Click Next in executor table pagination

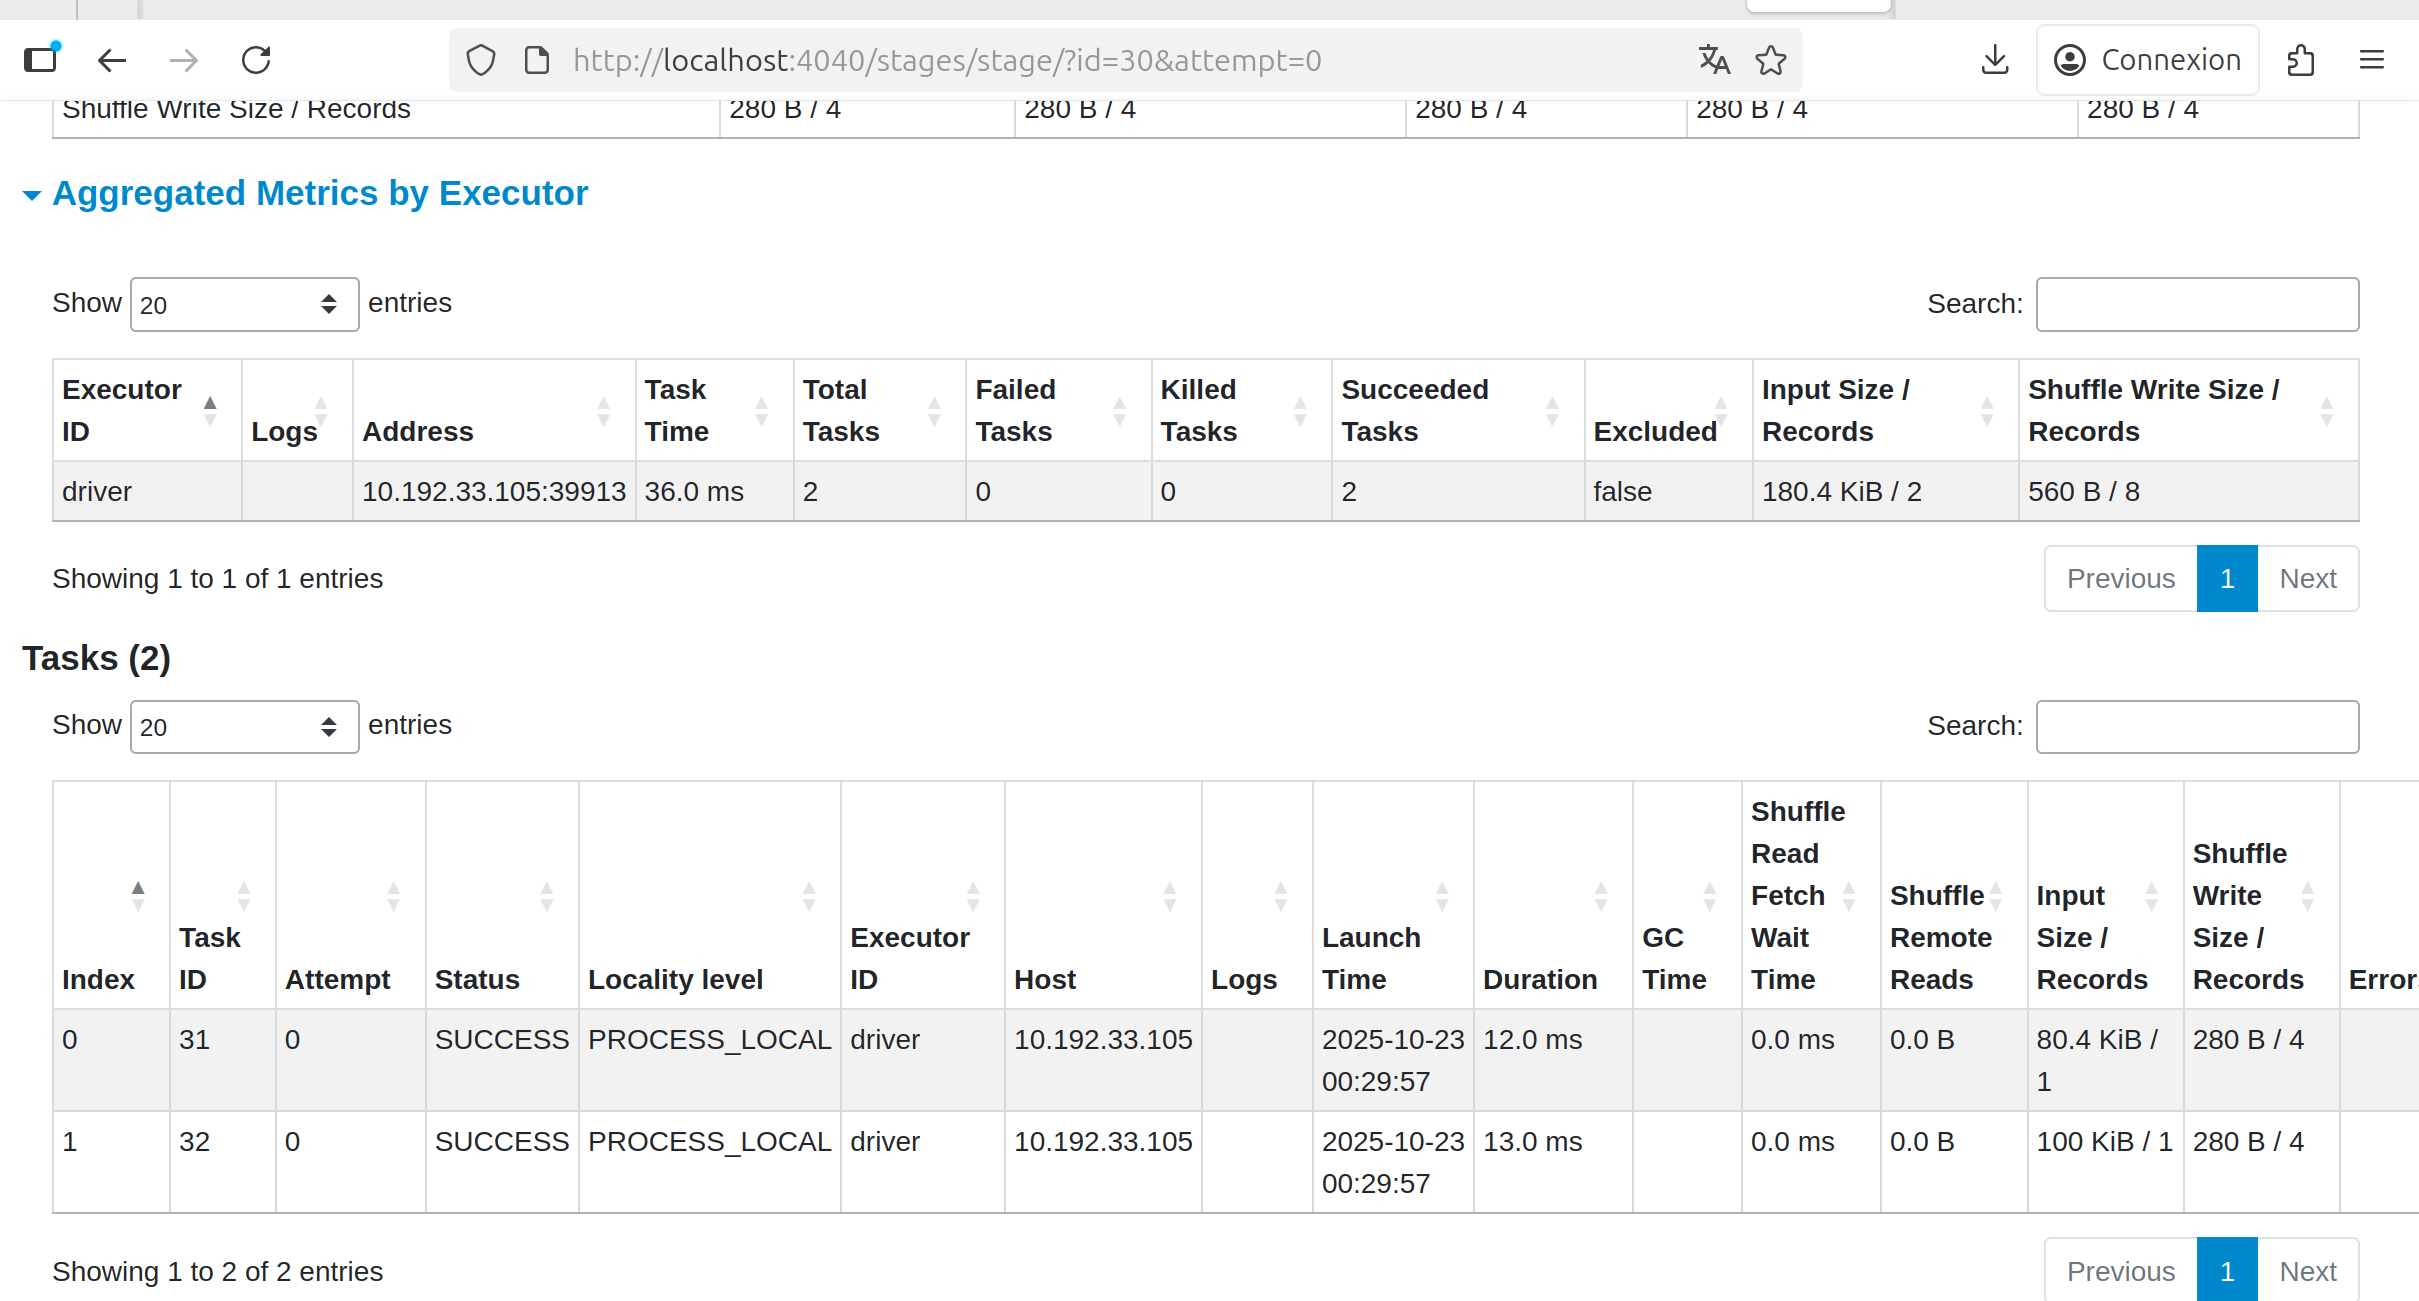point(2307,578)
